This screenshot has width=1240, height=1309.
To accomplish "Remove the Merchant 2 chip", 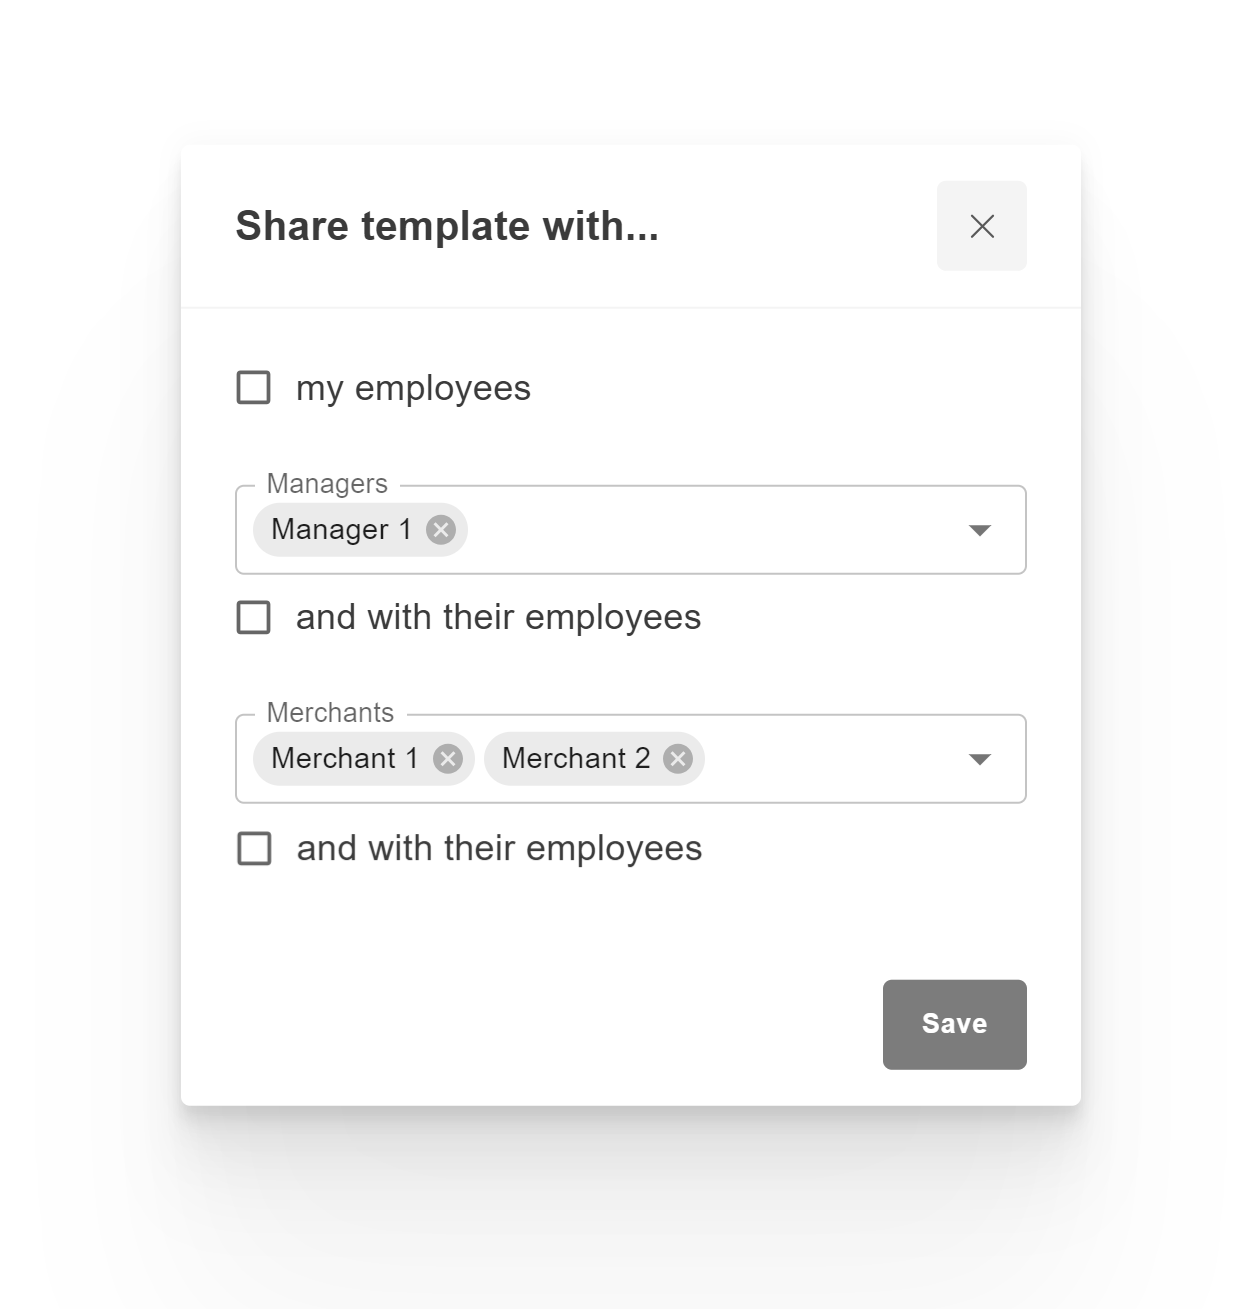I will coord(678,759).
